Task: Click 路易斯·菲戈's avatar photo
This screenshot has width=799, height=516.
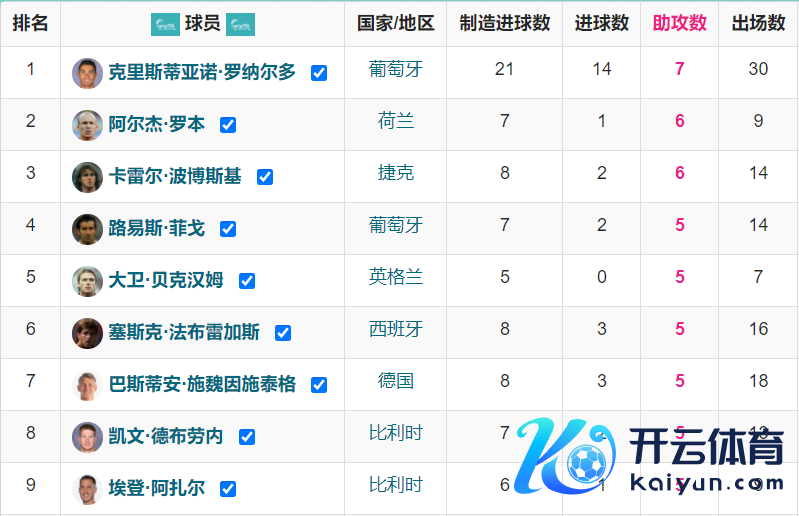Action: (x=87, y=229)
